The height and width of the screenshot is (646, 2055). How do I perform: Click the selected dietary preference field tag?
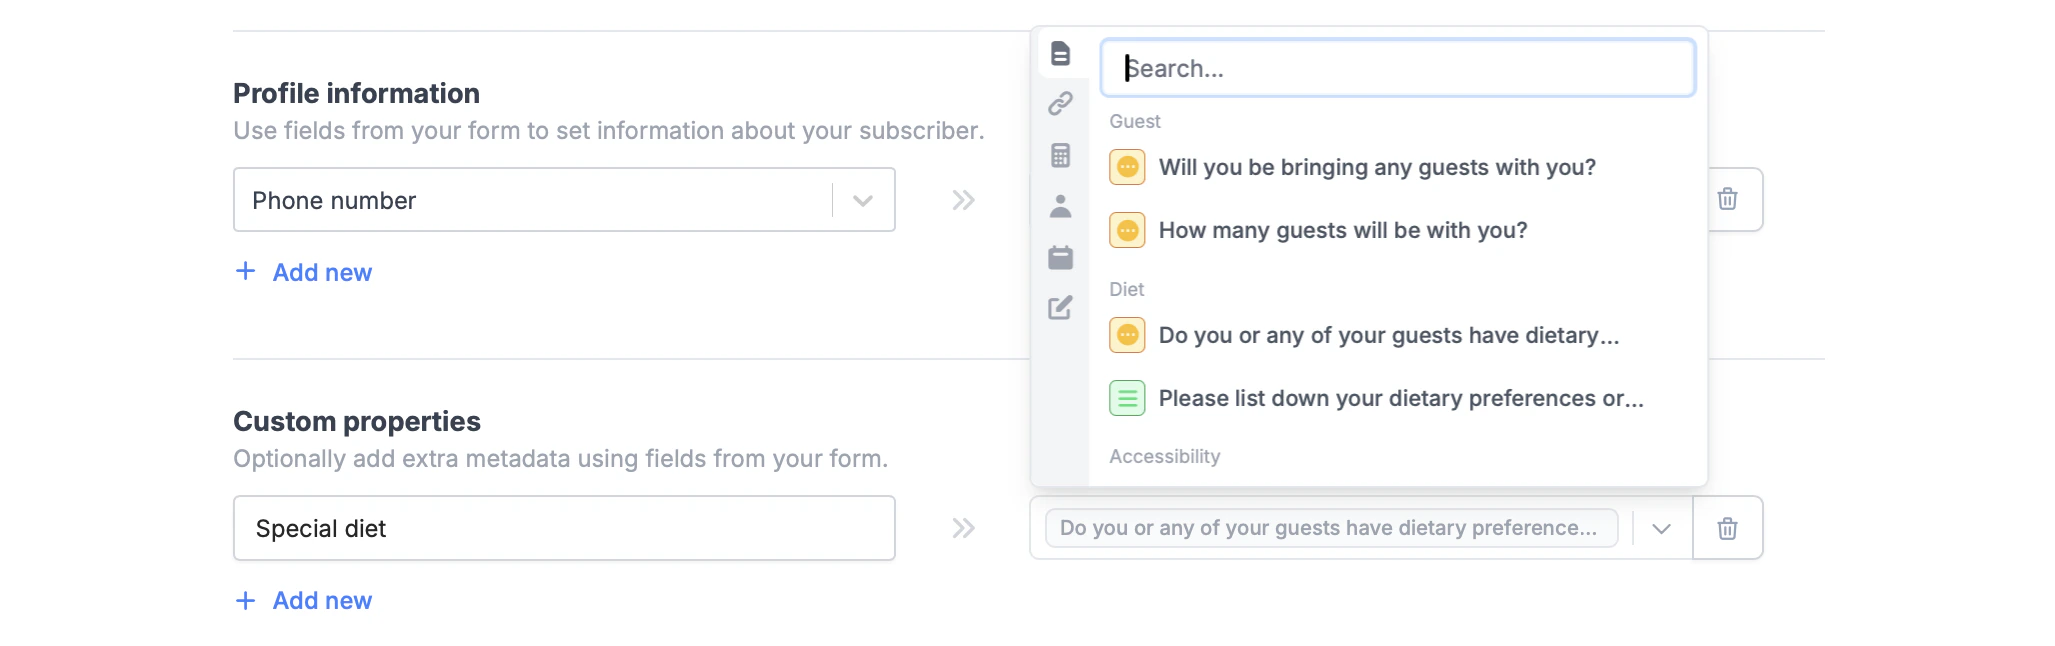click(x=1331, y=528)
